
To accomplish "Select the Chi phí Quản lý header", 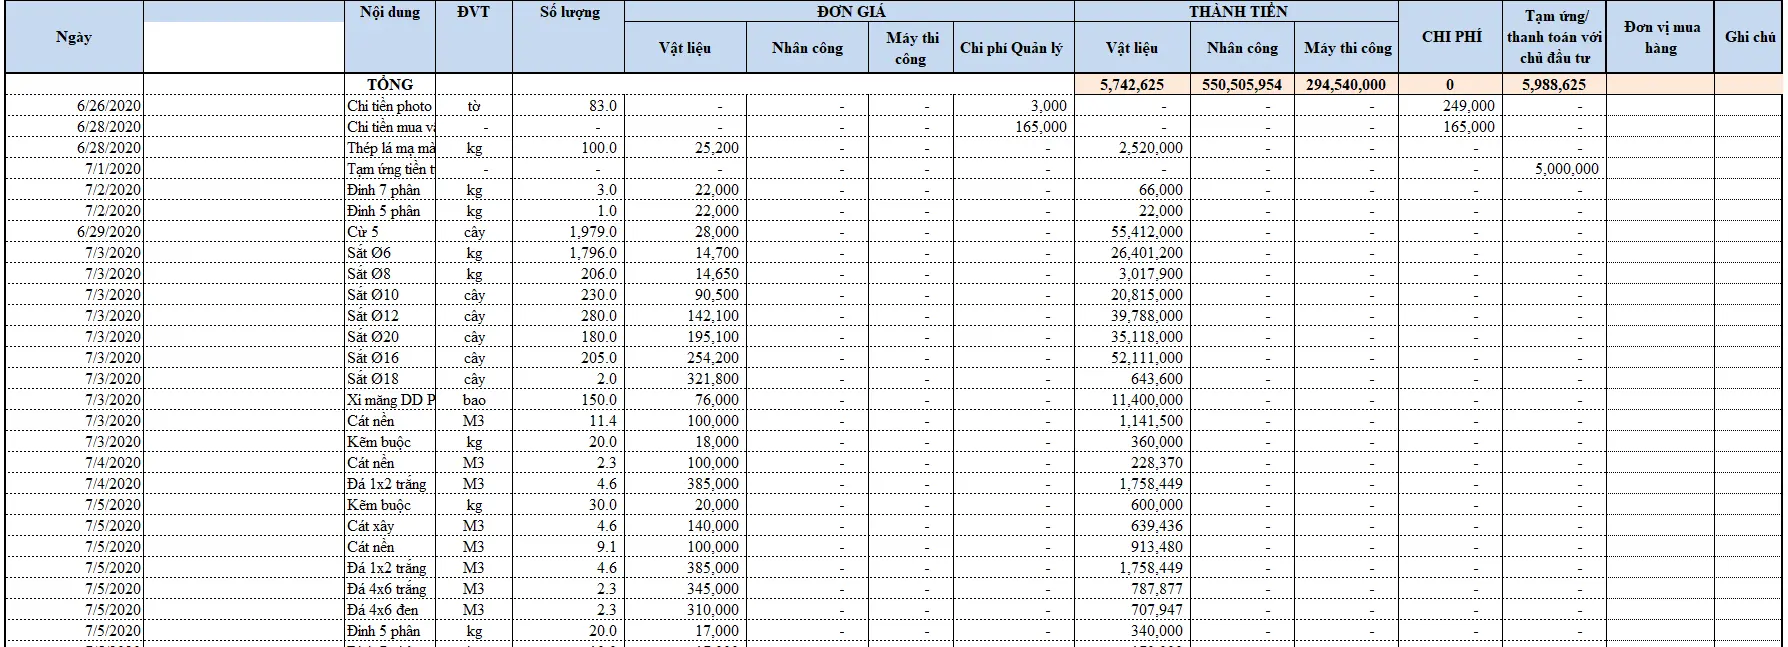I will (1012, 48).
